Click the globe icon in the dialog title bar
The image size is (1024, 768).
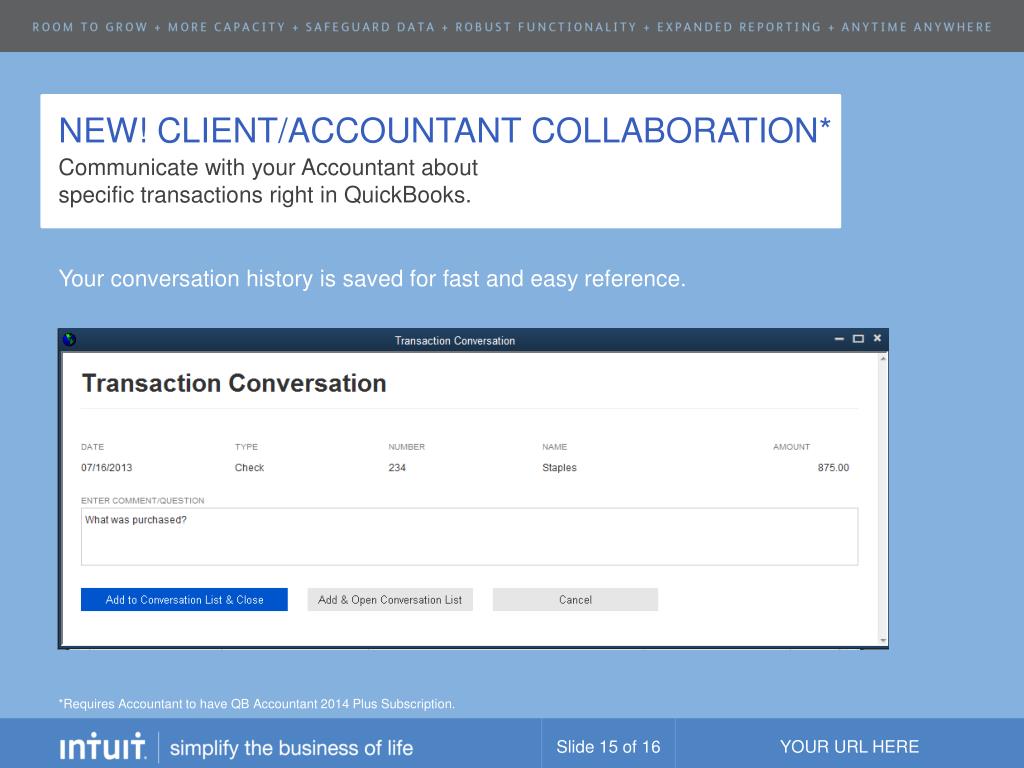[x=69, y=340]
